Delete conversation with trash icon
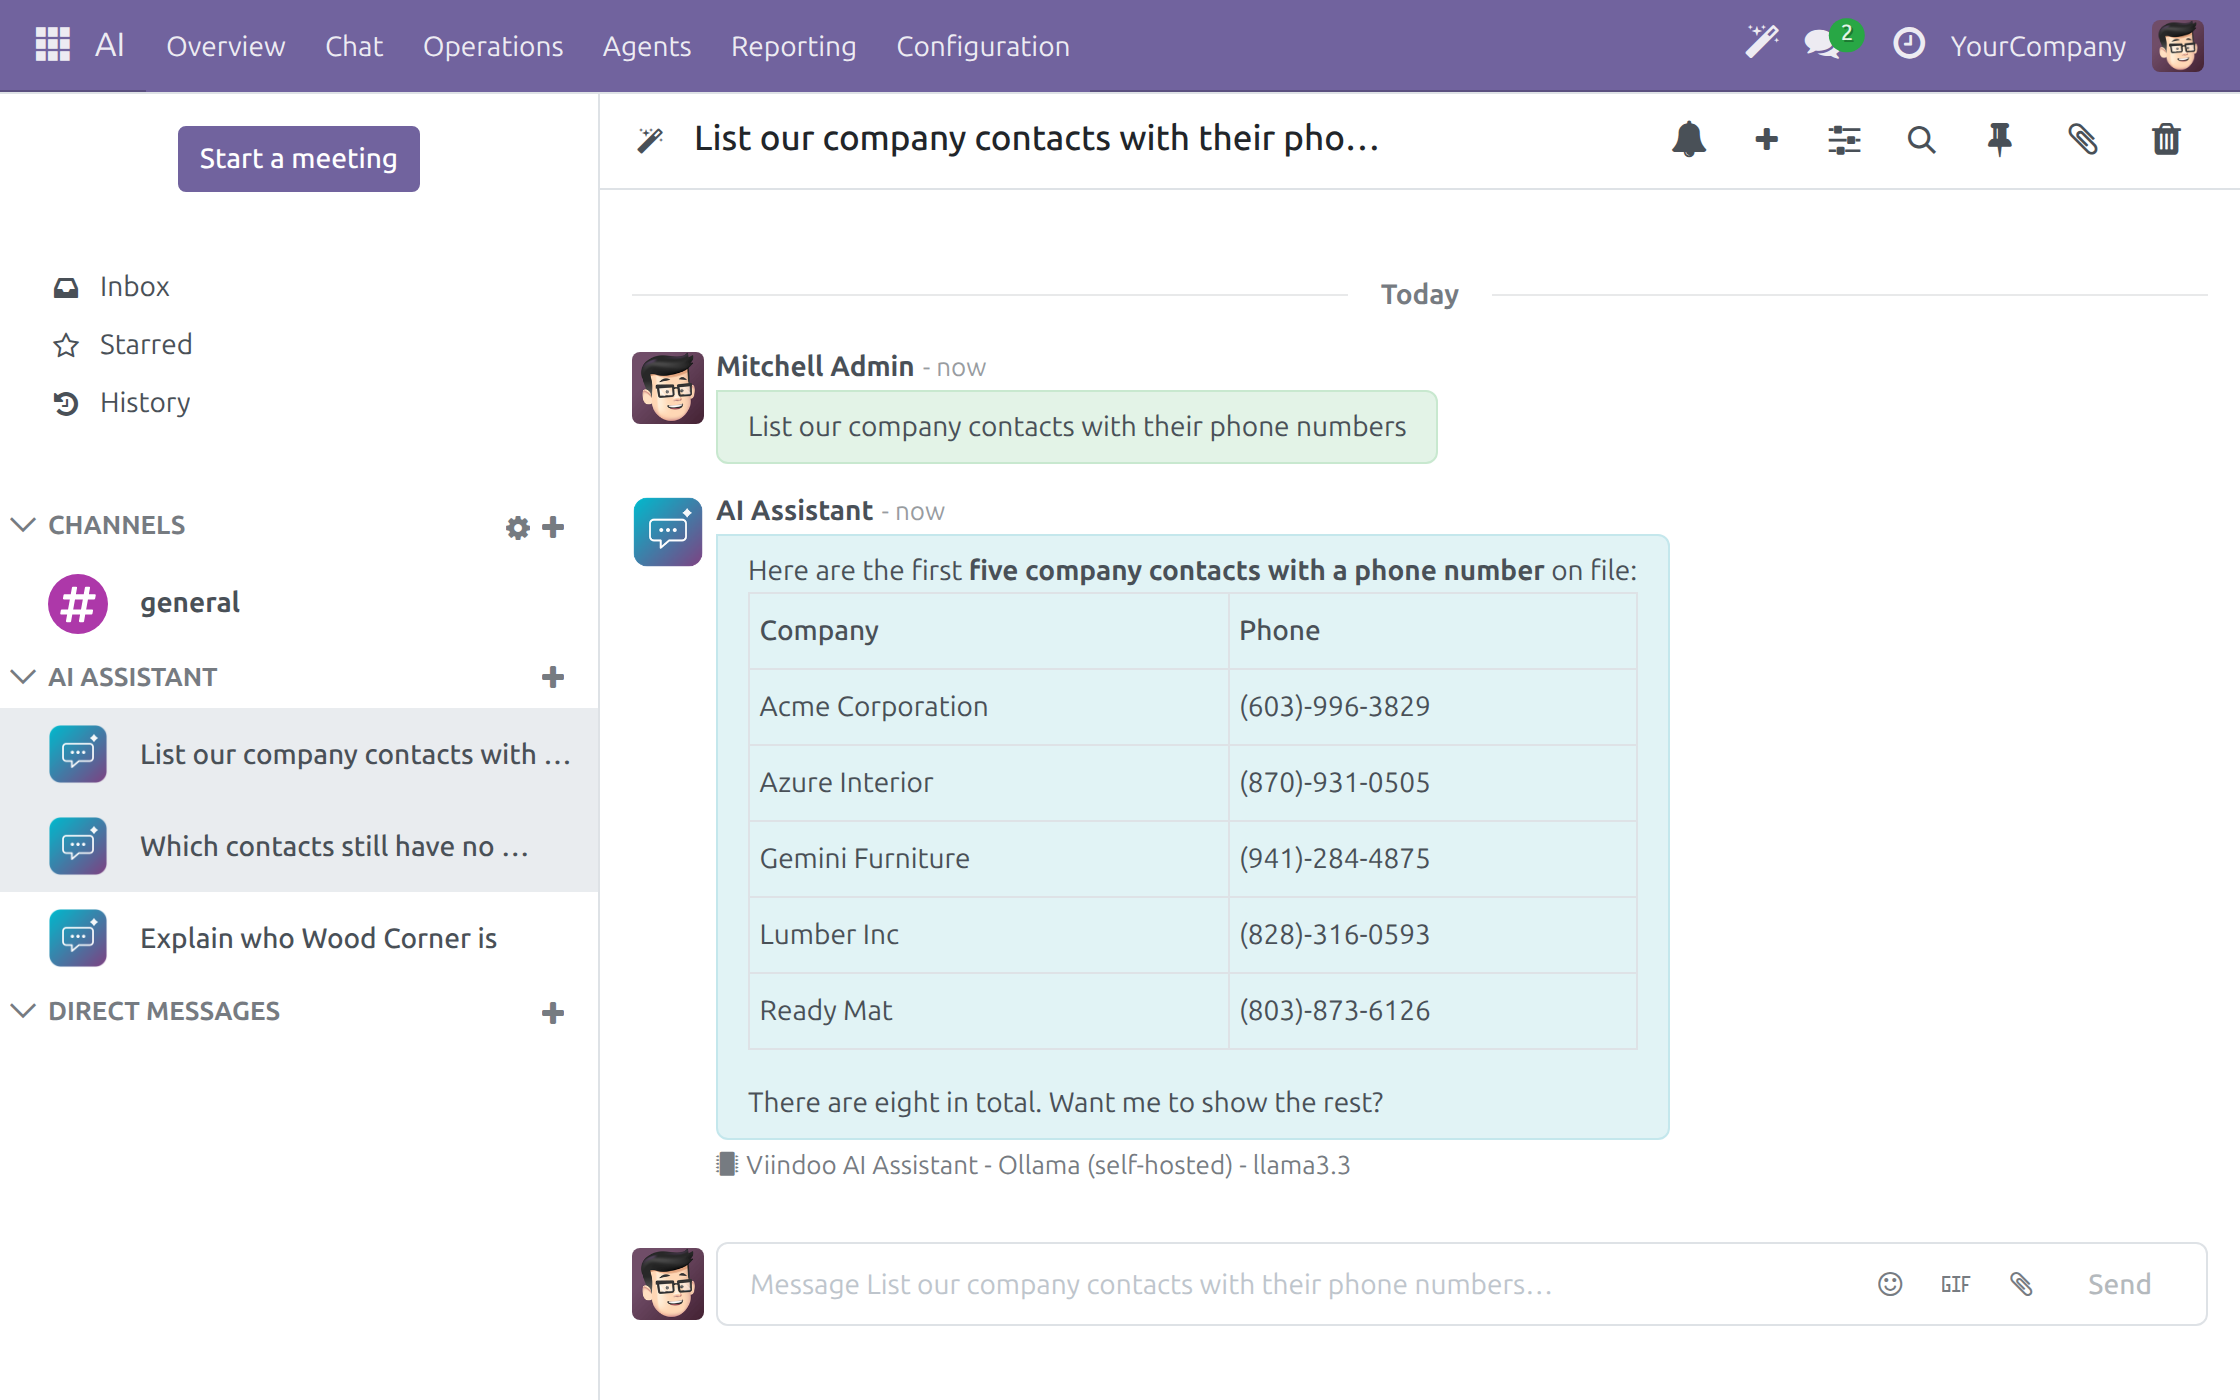 point(2166,139)
